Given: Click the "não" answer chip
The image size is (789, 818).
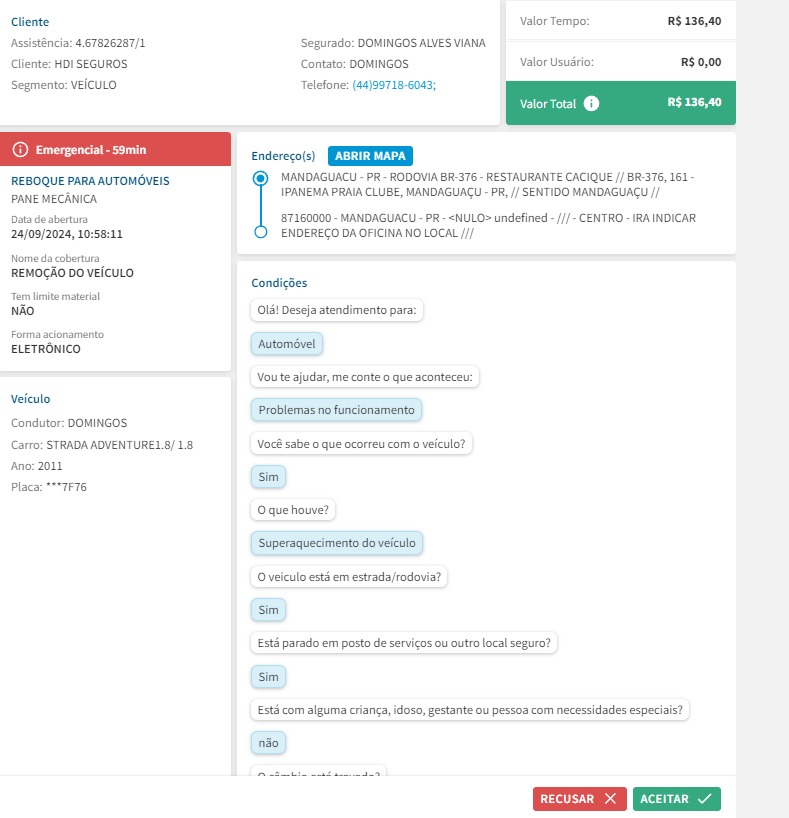Looking at the screenshot, I should [x=268, y=743].
